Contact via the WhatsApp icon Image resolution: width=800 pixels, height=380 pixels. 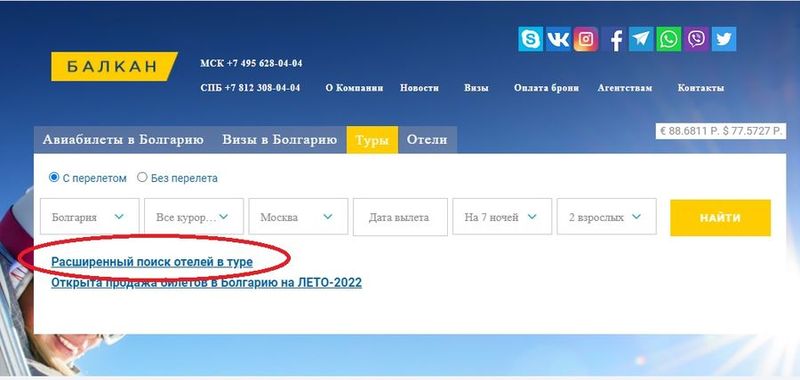point(668,39)
